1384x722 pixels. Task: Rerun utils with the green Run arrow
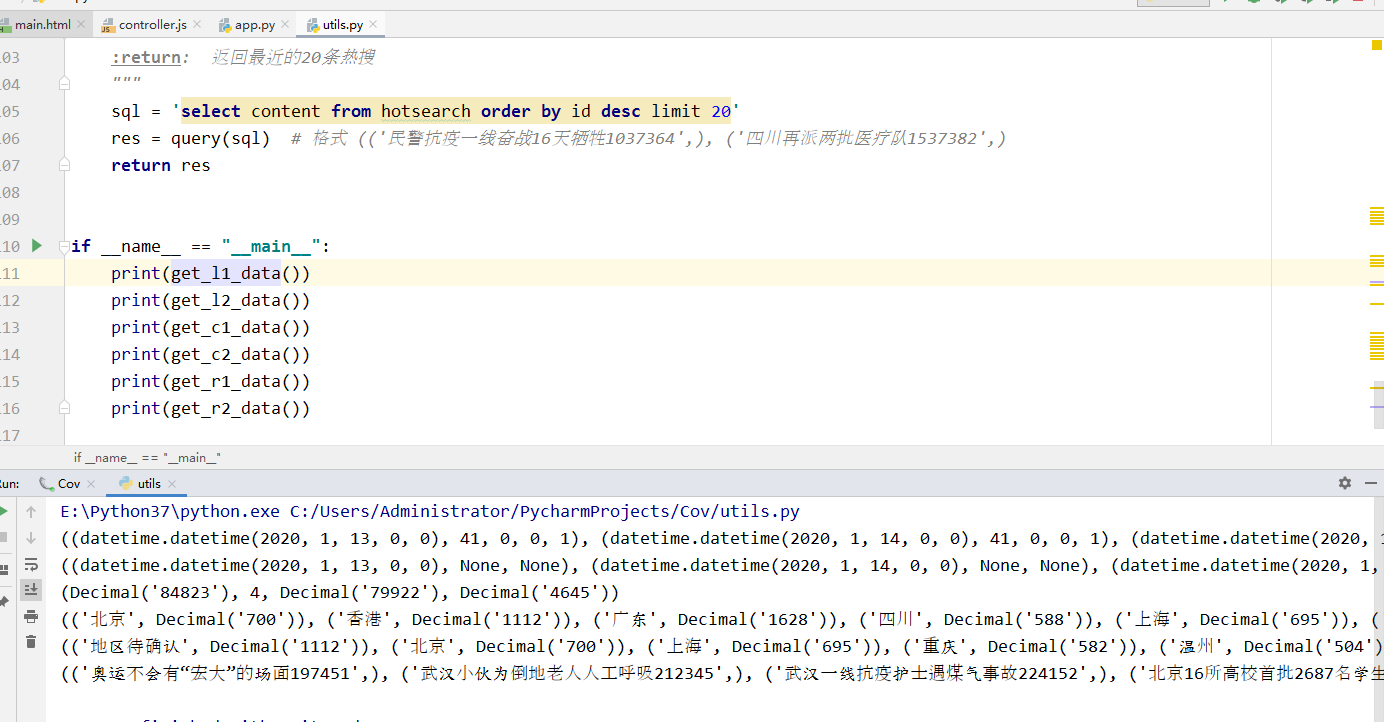[x=3, y=511]
